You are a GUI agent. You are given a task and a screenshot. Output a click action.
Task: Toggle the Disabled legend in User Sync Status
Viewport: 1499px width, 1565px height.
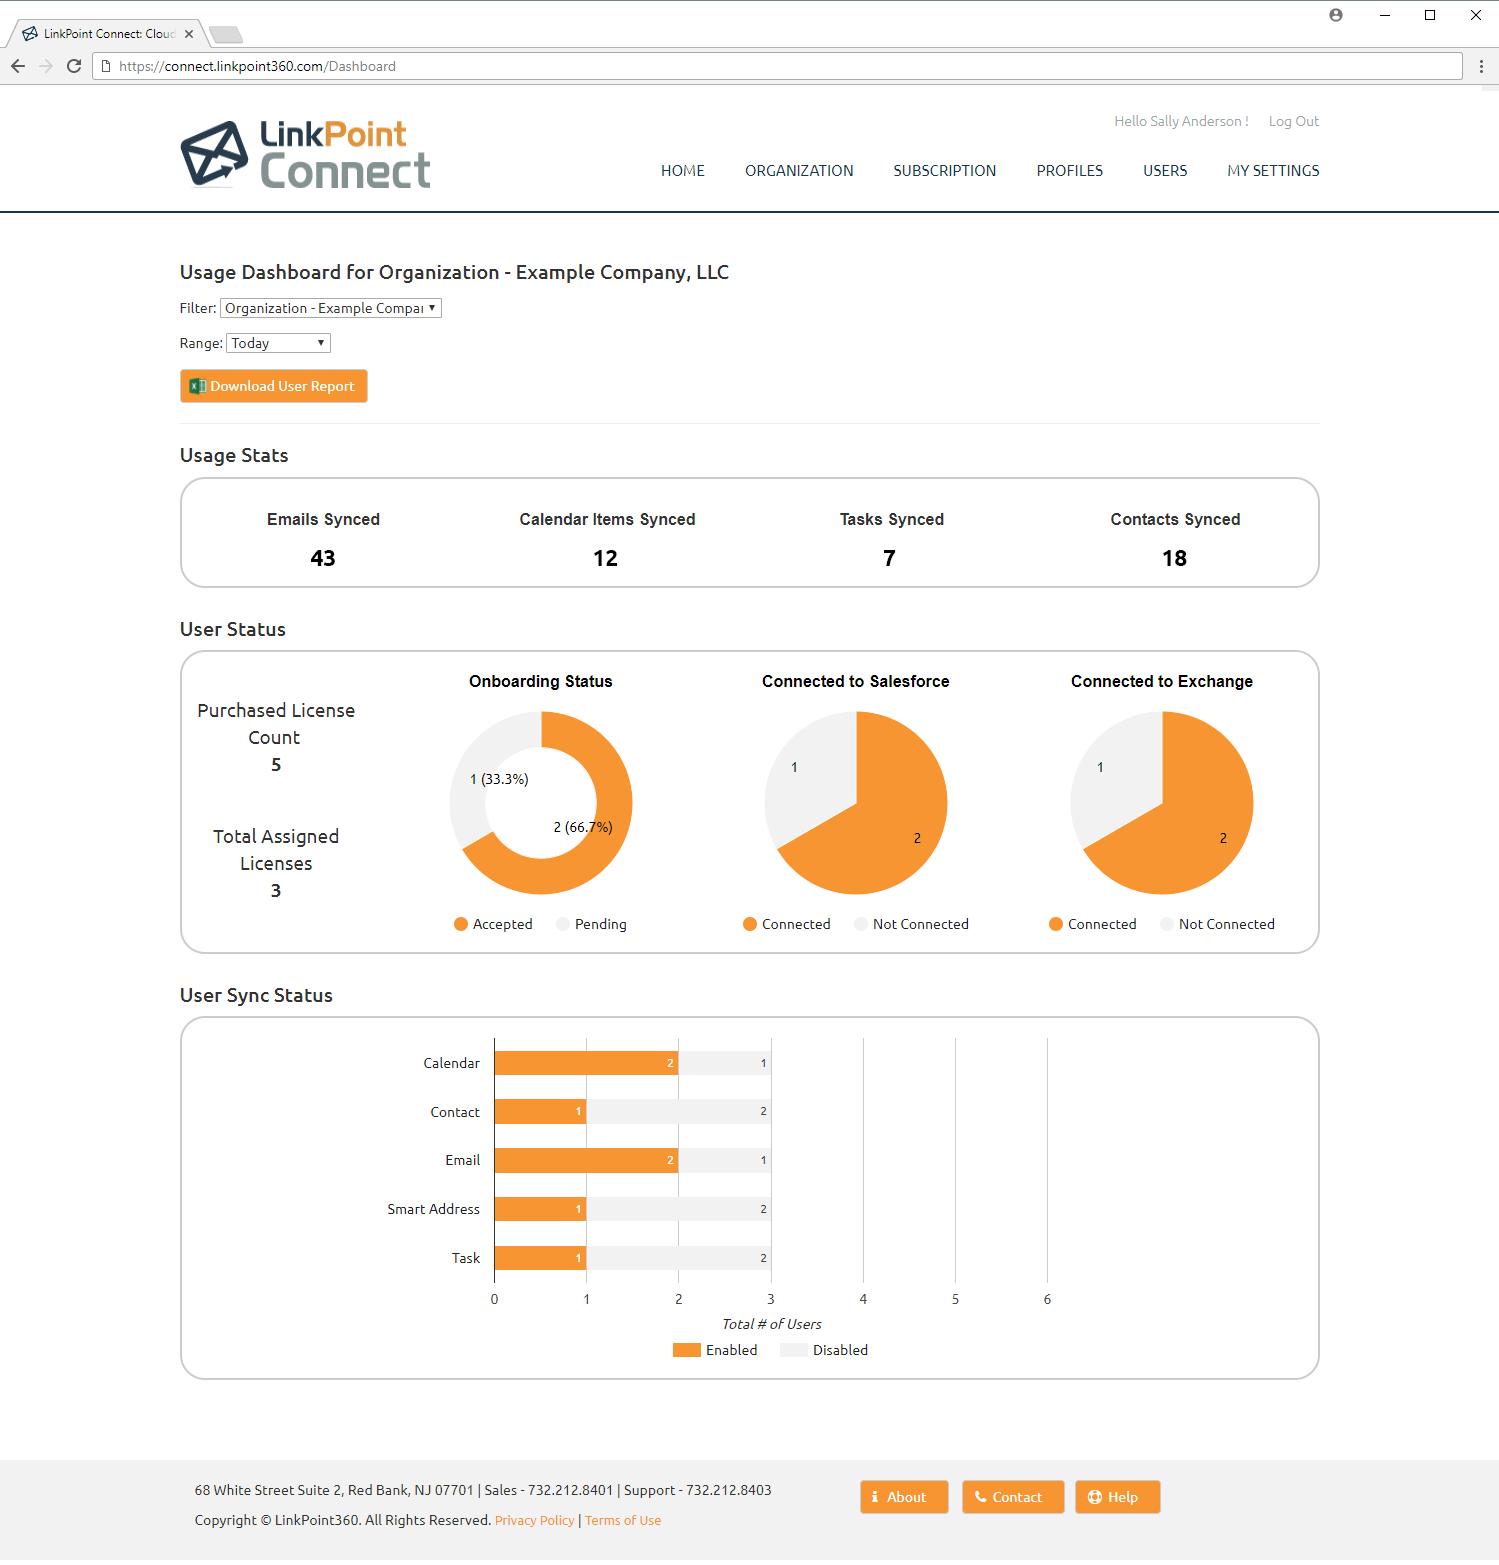tap(825, 1351)
